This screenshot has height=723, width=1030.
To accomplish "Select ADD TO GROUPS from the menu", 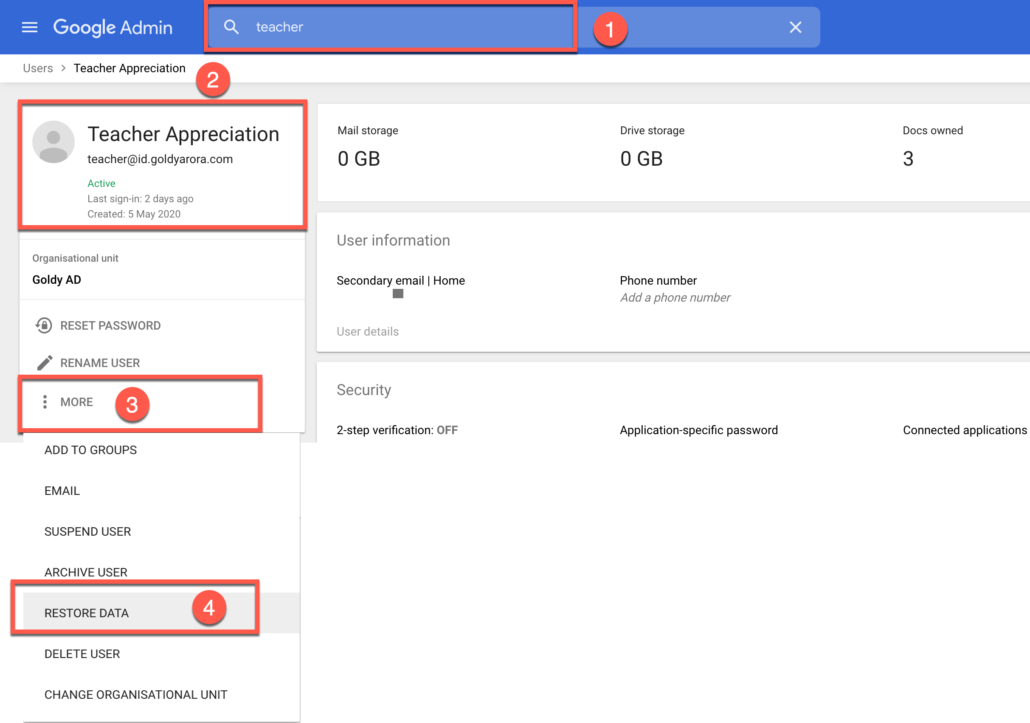I will click(162, 450).
